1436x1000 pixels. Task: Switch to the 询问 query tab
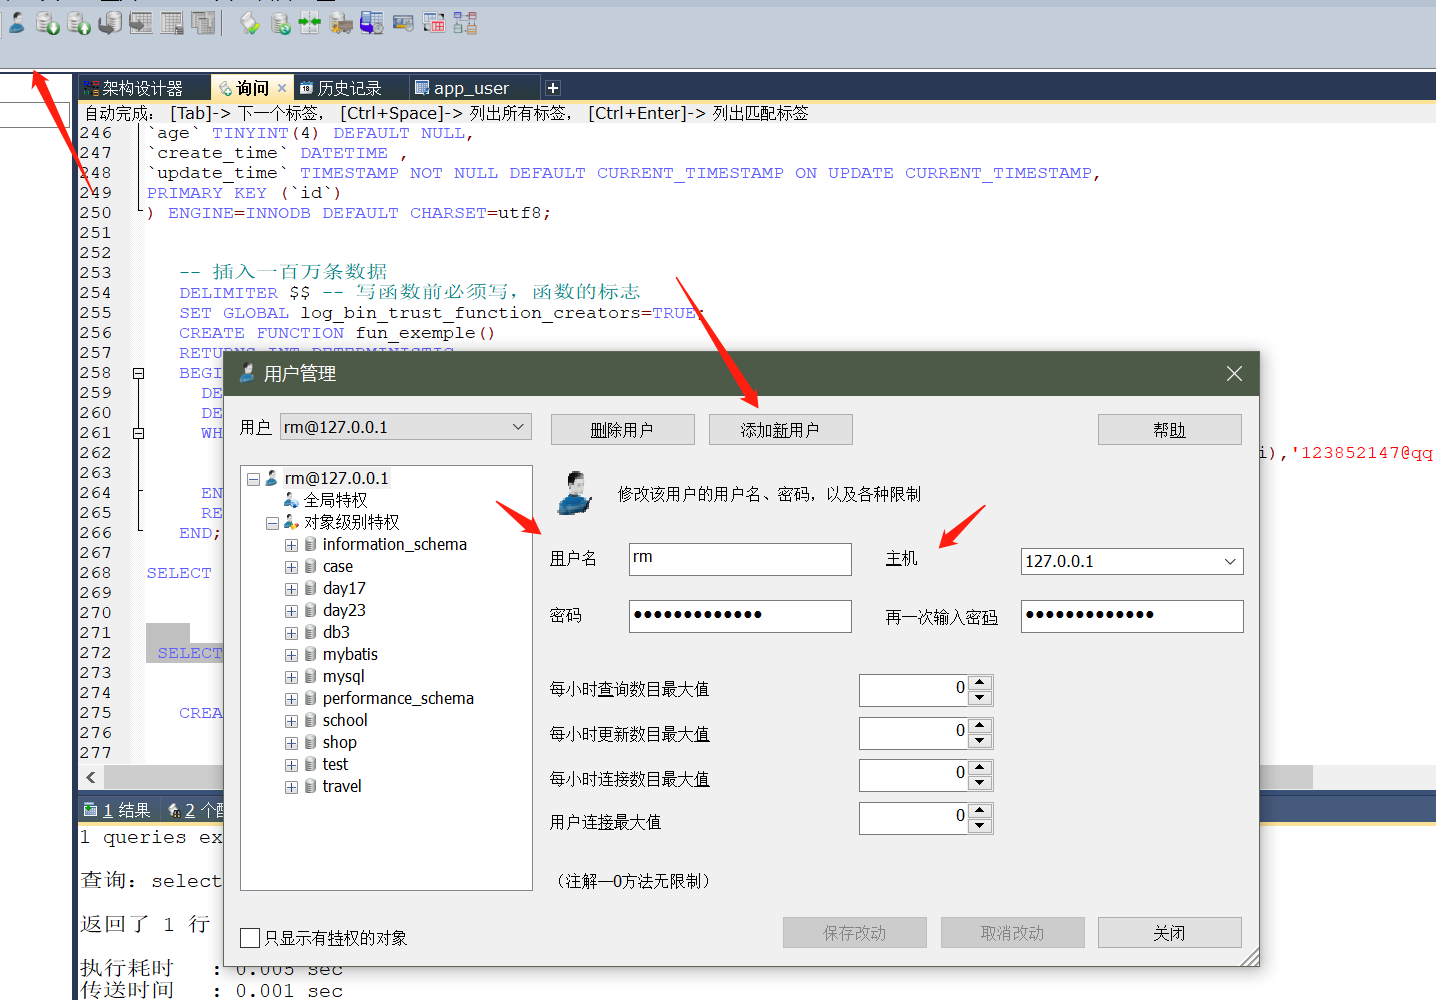[x=252, y=88]
